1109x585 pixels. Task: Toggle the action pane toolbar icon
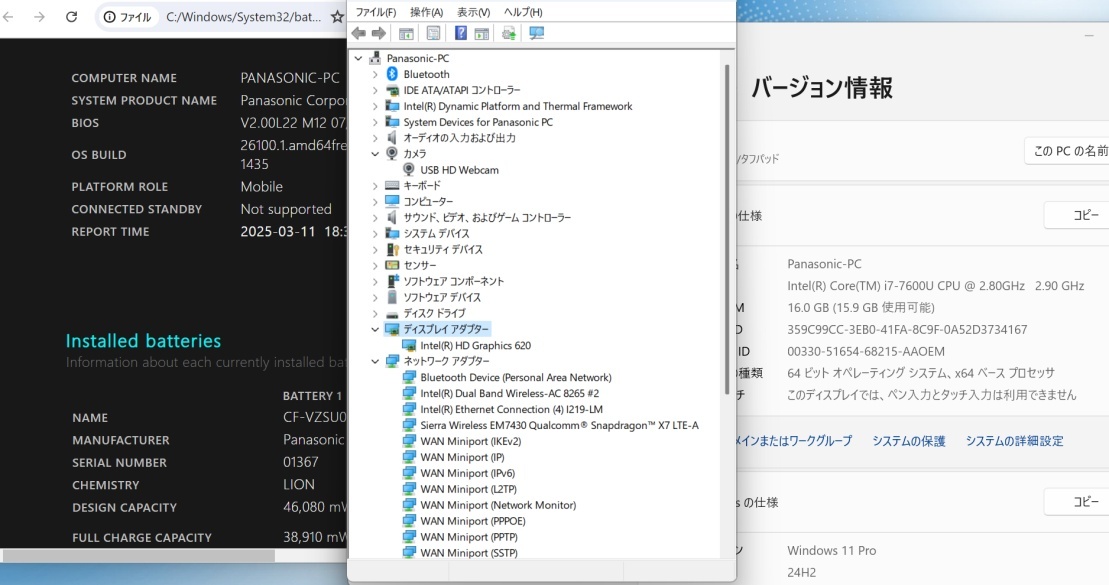tap(482, 33)
